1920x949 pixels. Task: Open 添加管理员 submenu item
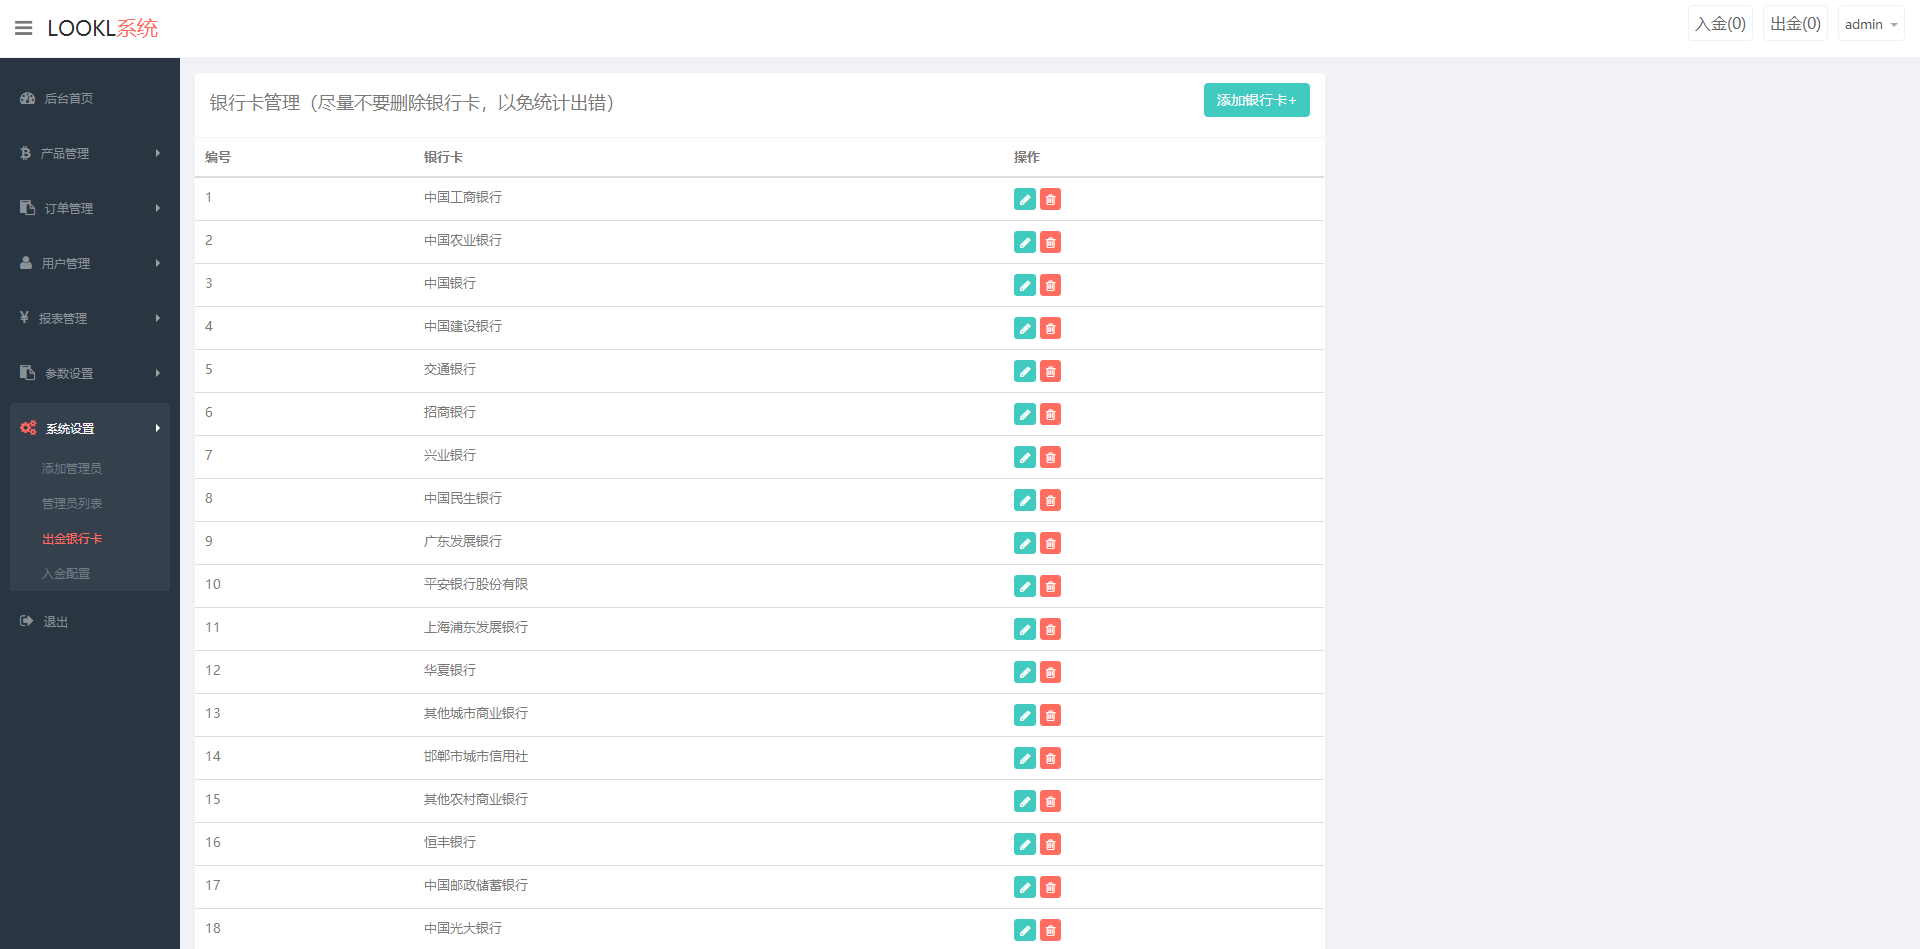(72, 468)
